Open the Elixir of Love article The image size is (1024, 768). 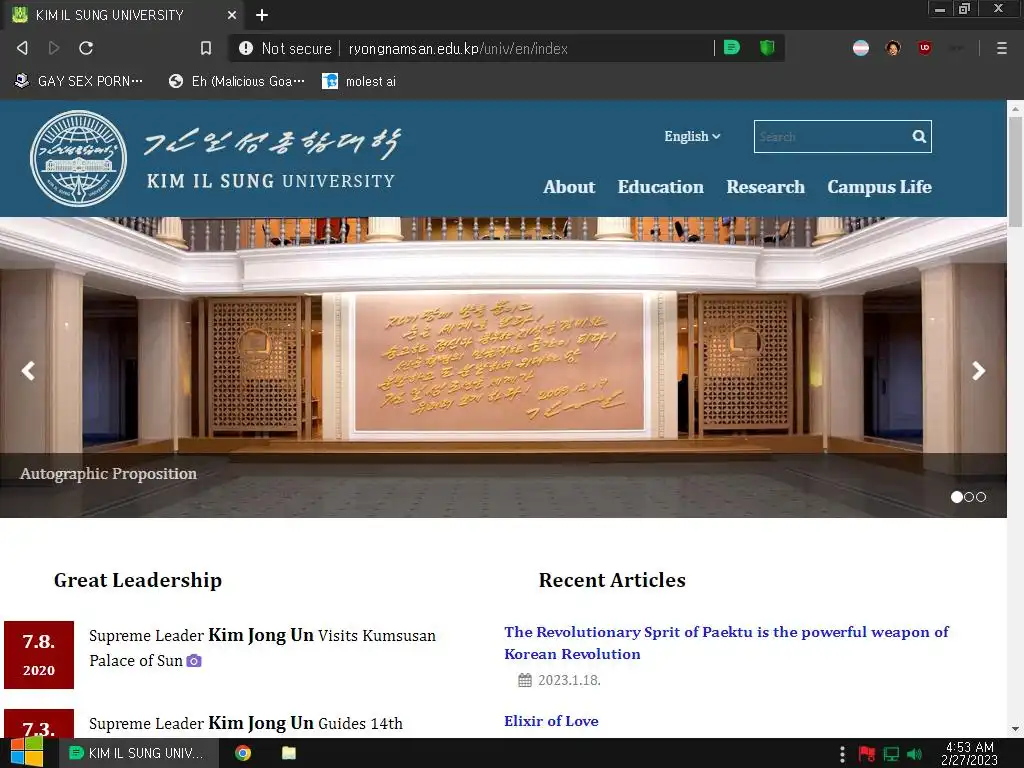(551, 721)
